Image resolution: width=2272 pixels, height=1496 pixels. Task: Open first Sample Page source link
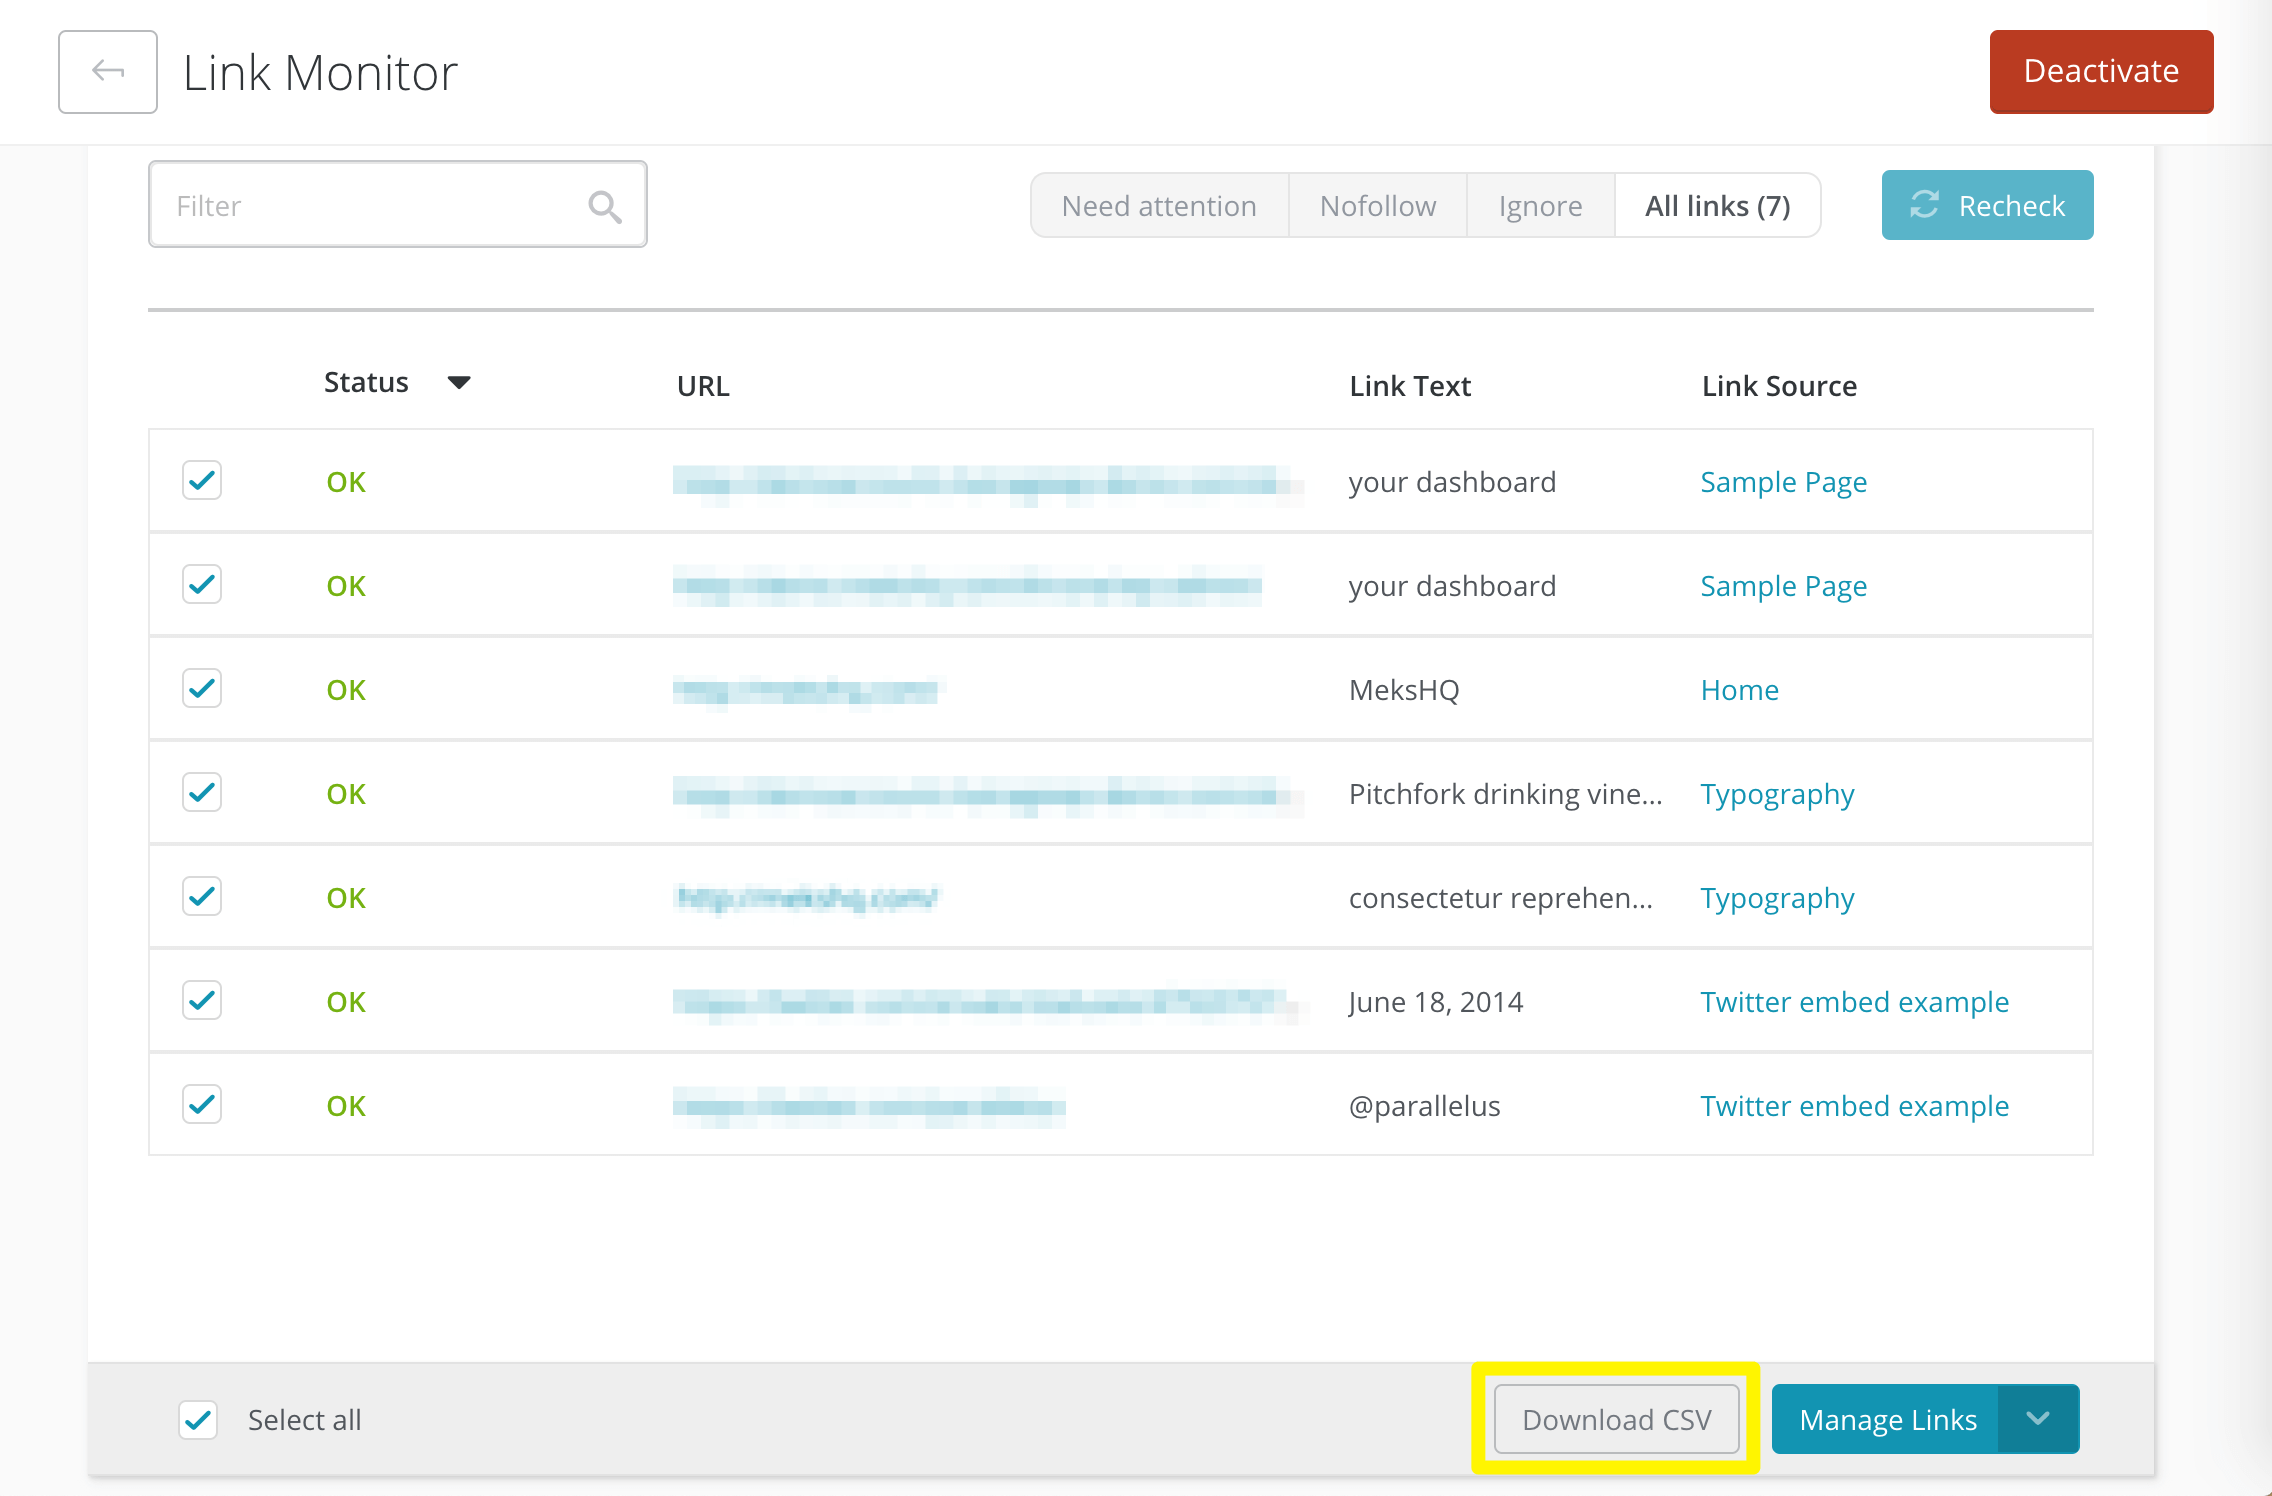click(1783, 482)
